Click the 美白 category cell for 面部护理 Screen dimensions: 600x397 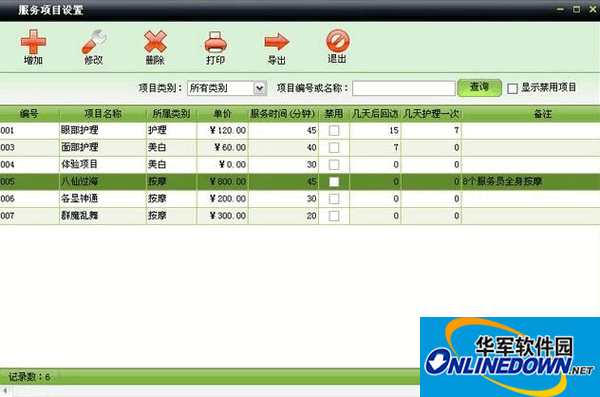(x=171, y=147)
